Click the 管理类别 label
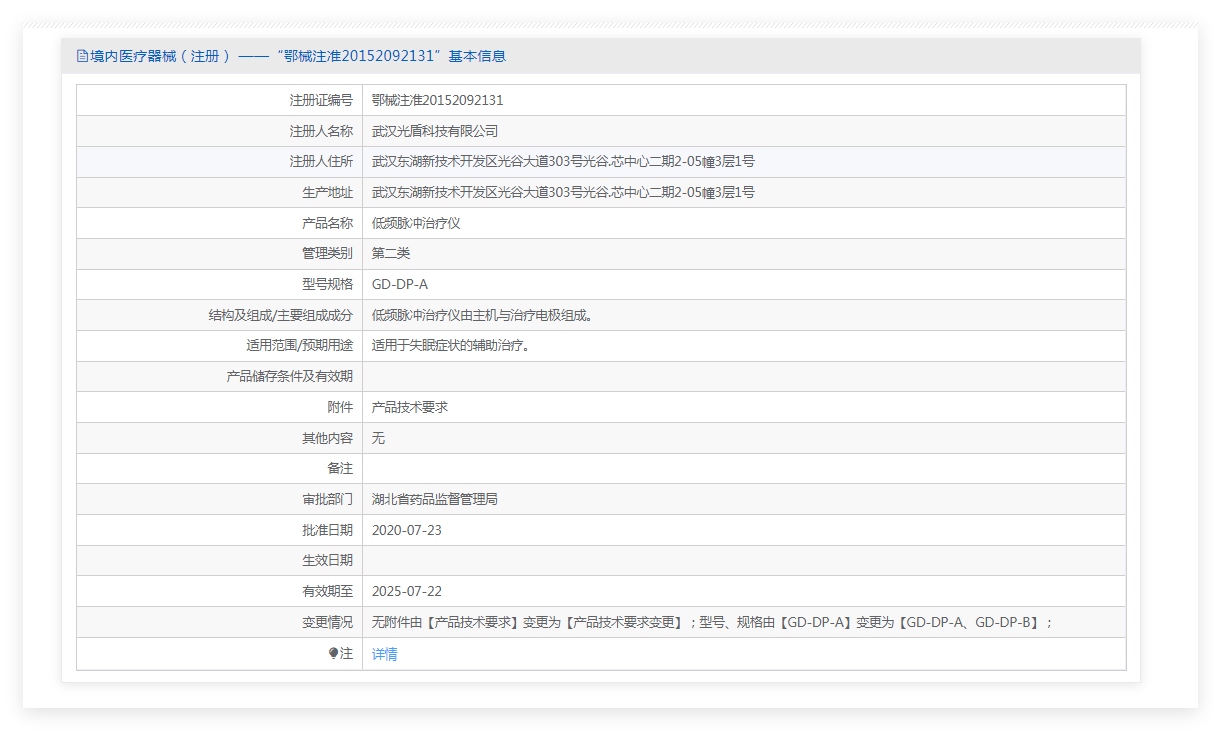Image resolution: width=1221 pixels, height=731 pixels. click(x=327, y=253)
